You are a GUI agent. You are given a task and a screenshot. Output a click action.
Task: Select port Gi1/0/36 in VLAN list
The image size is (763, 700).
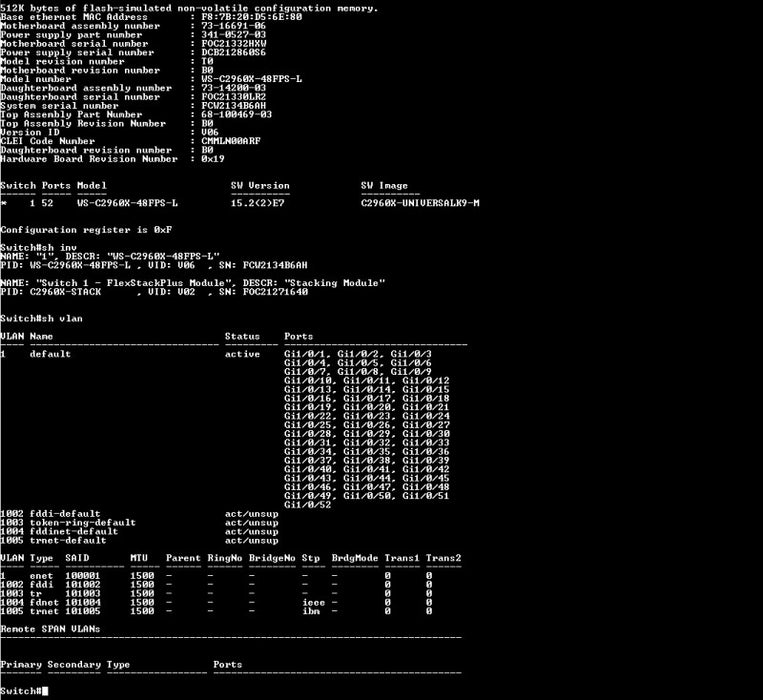tap(426, 452)
